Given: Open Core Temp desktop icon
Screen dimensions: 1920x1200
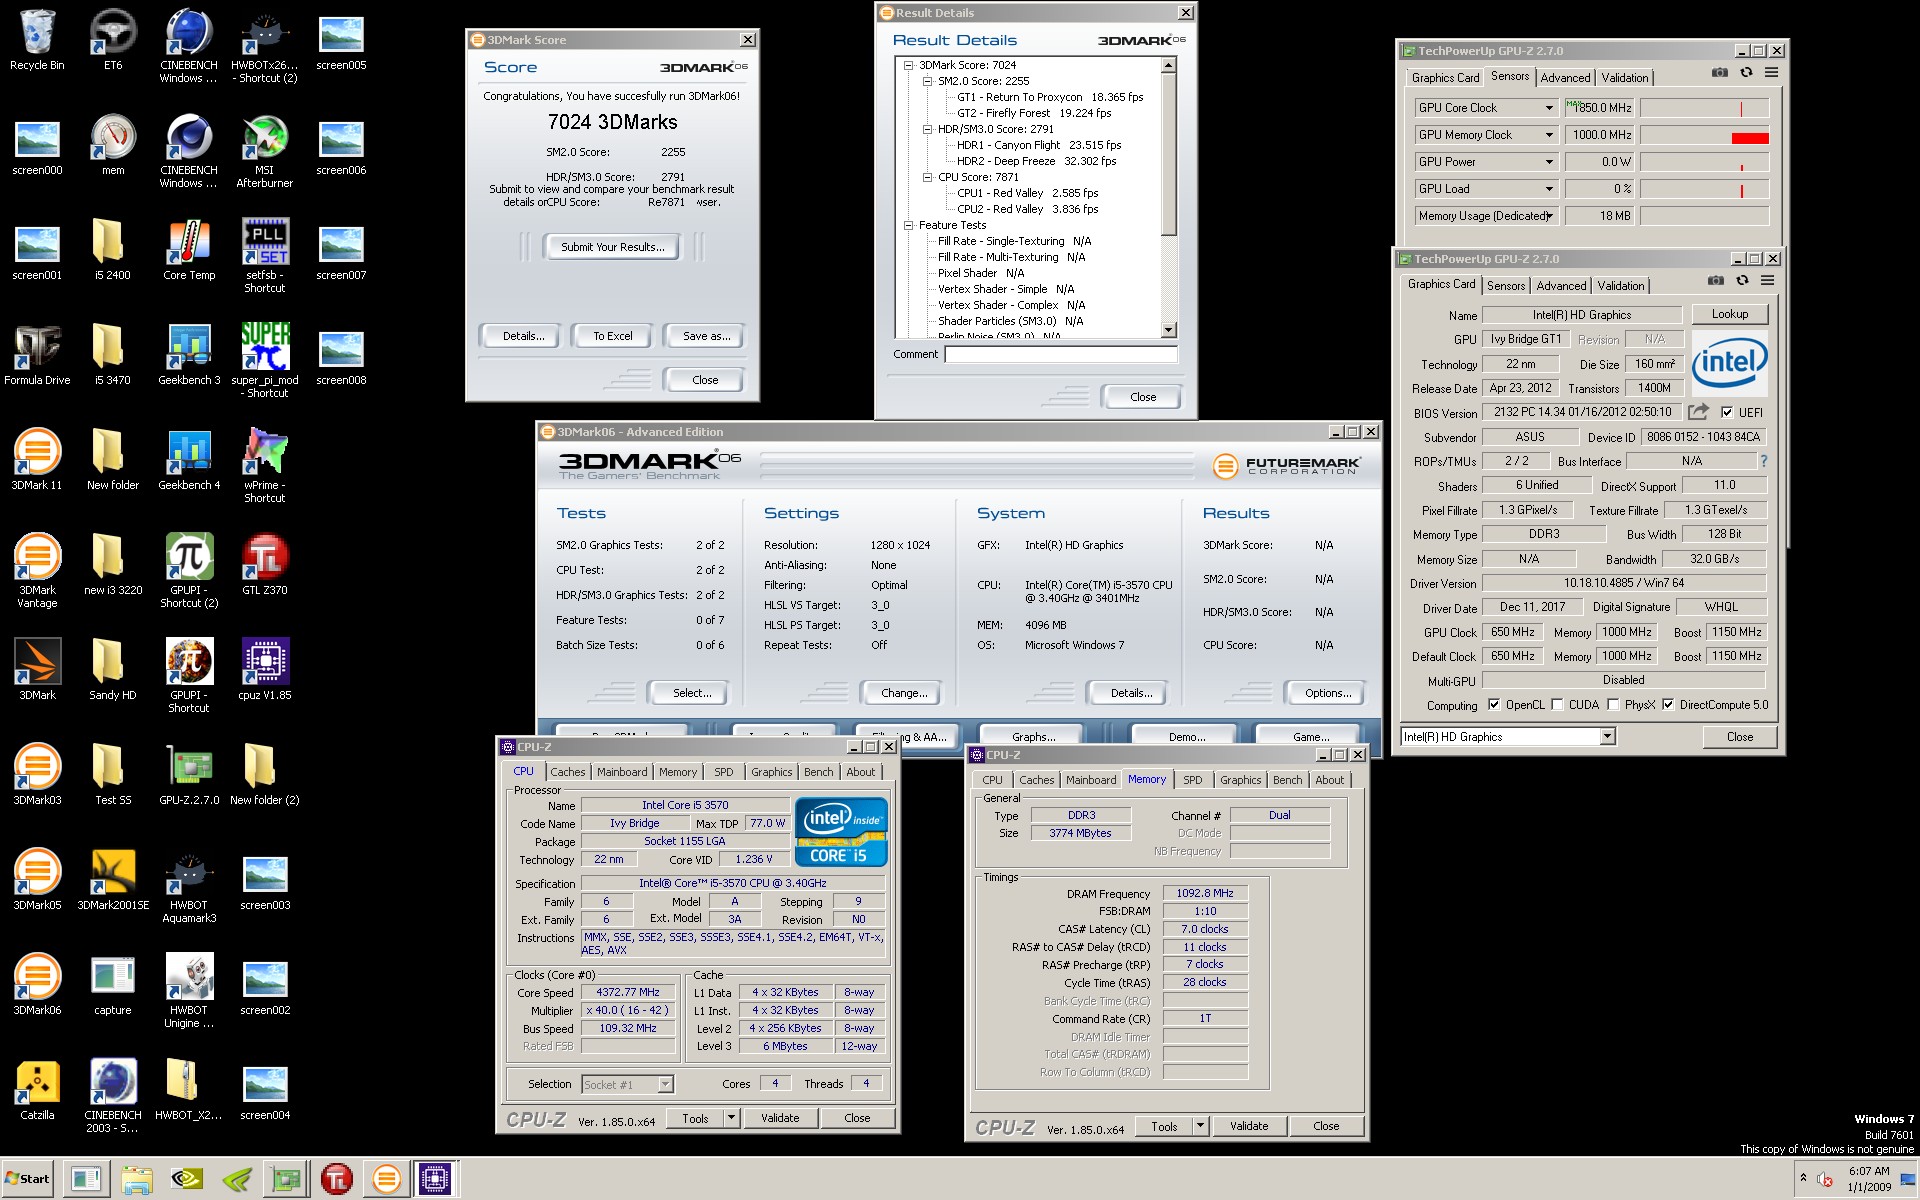Looking at the screenshot, I should tap(189, 250).
